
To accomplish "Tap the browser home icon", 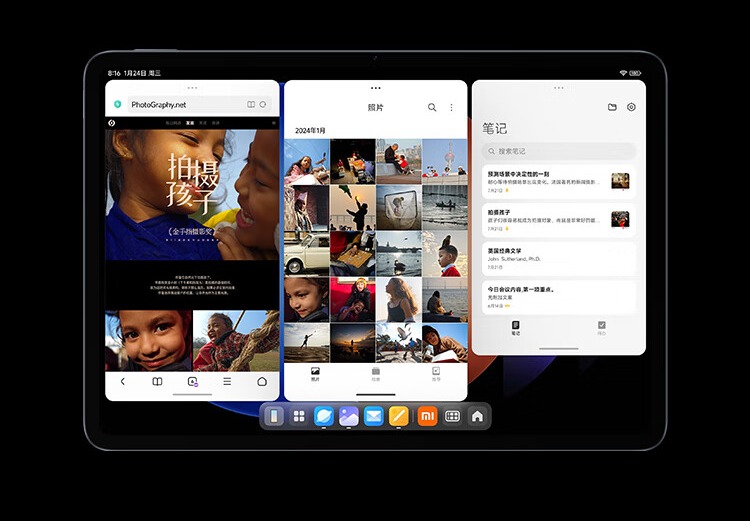I will [x=262, y=381].
